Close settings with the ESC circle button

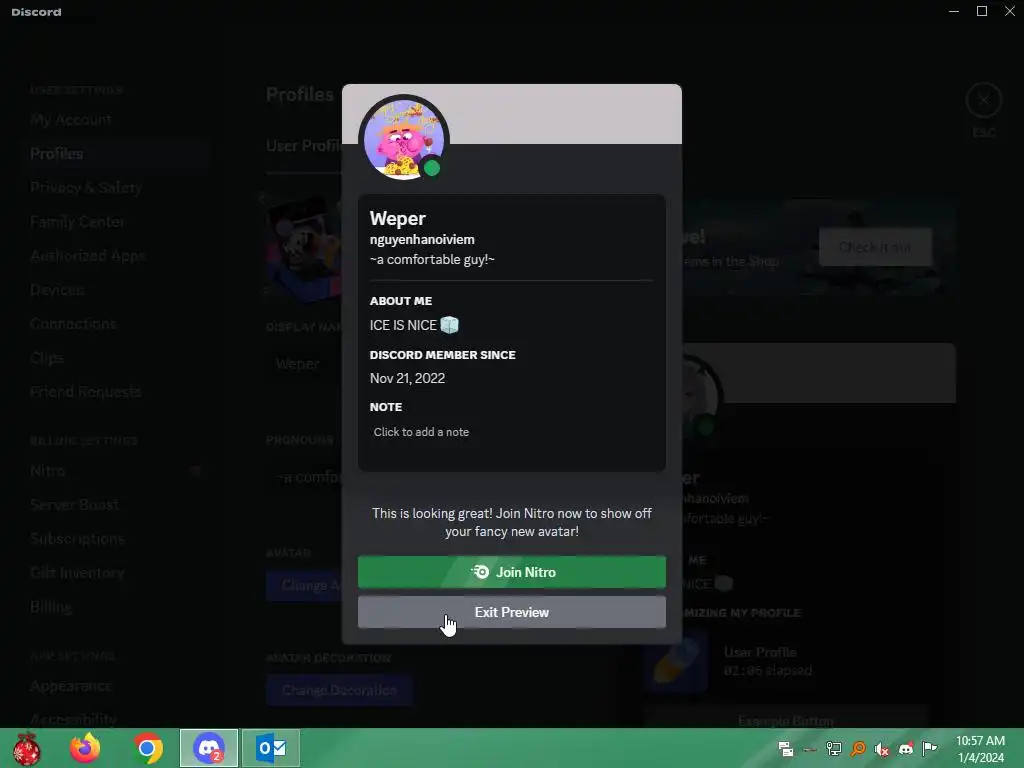coord(984,101)
